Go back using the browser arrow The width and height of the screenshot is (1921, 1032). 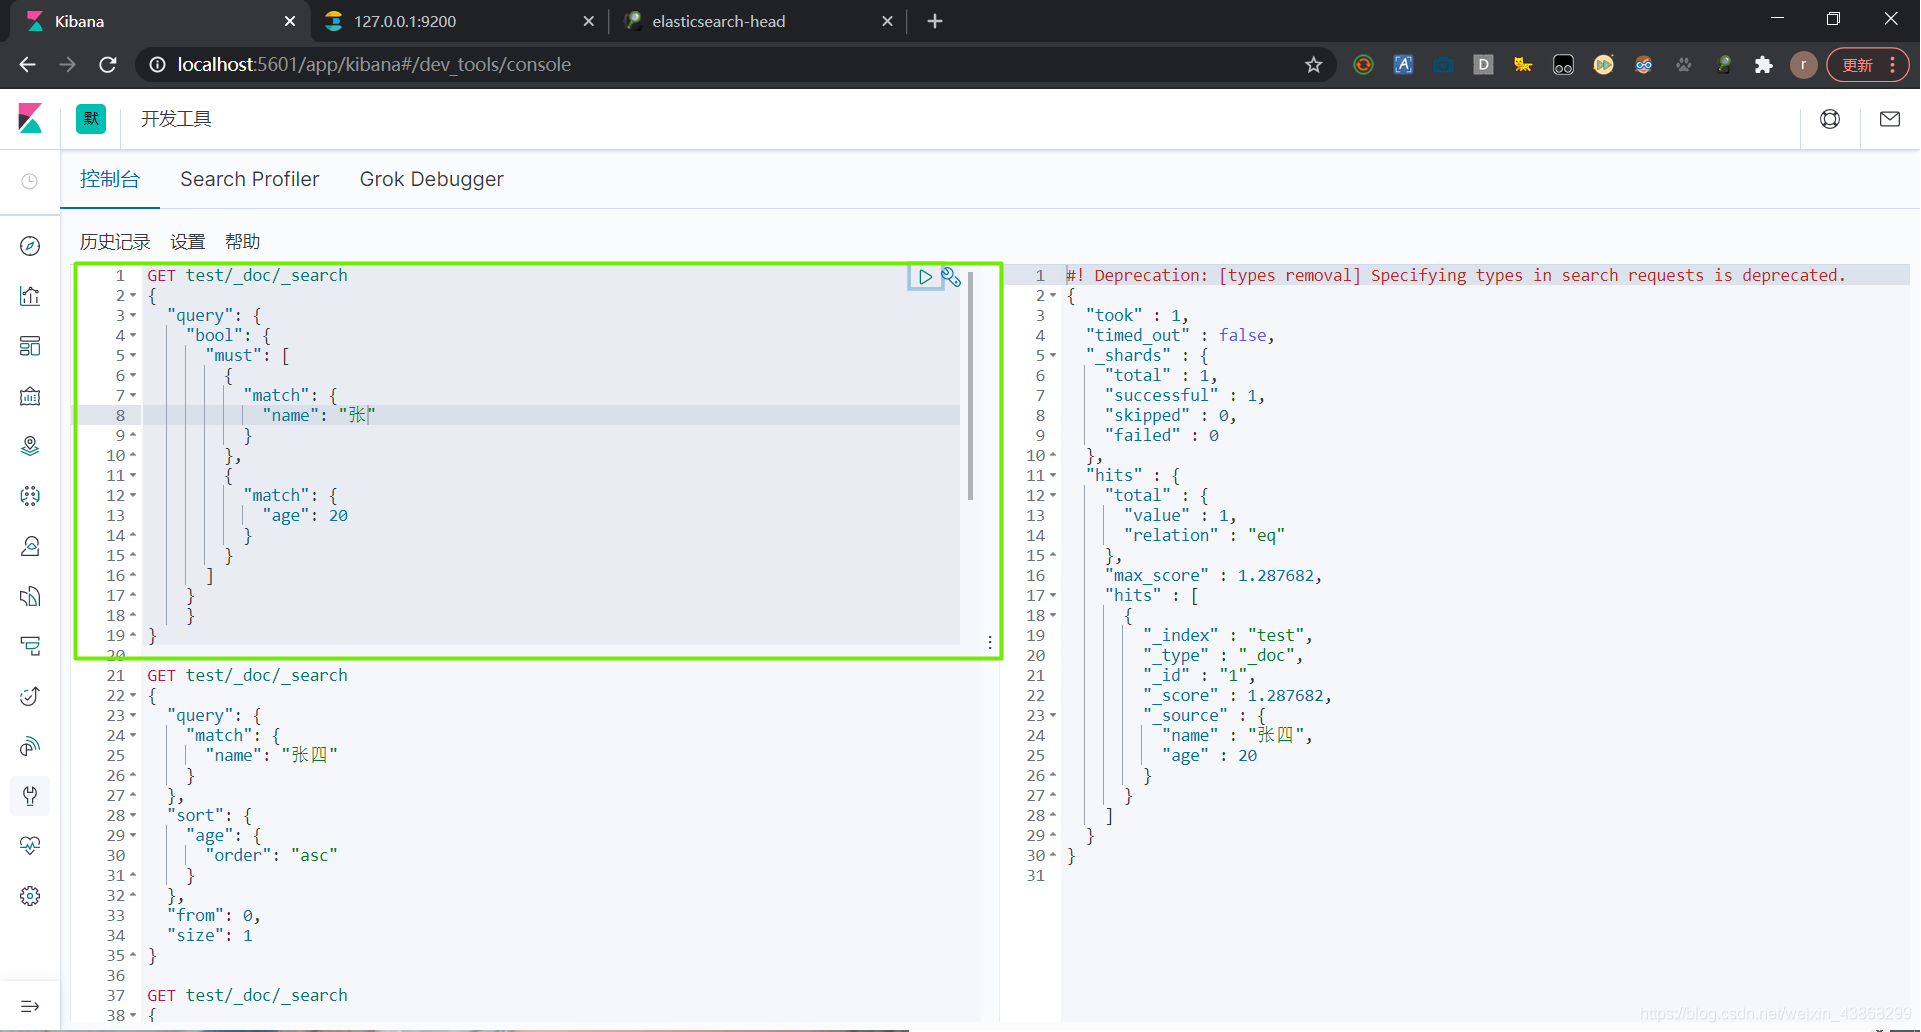[x=27, y=65]
